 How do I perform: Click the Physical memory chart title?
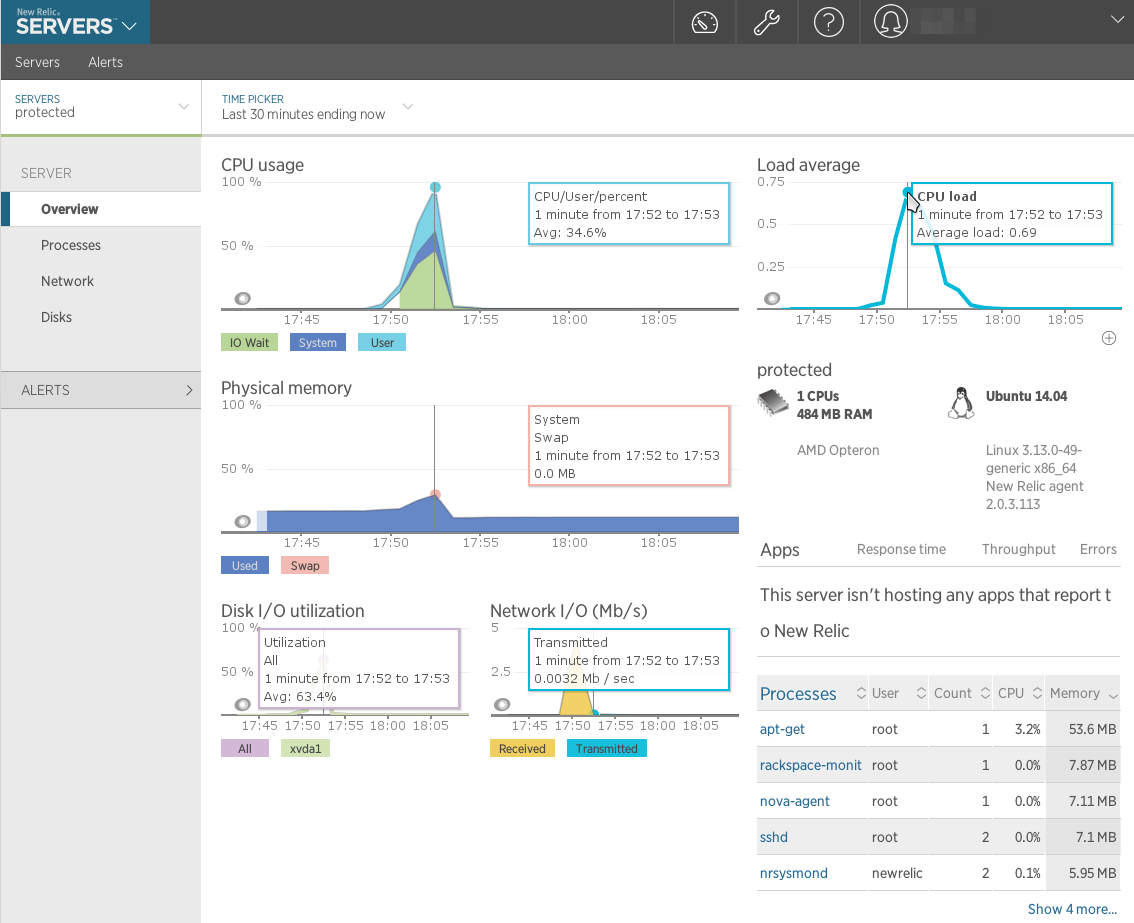(x=286, y=388)
